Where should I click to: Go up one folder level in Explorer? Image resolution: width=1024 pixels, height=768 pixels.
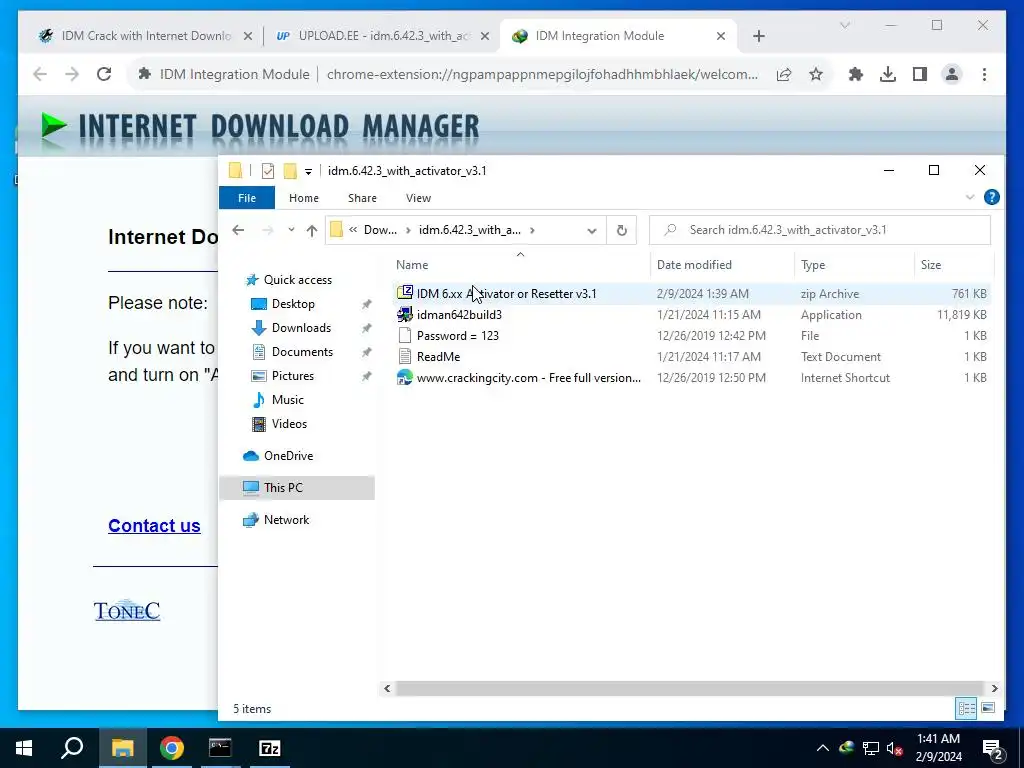pos(312,230)
